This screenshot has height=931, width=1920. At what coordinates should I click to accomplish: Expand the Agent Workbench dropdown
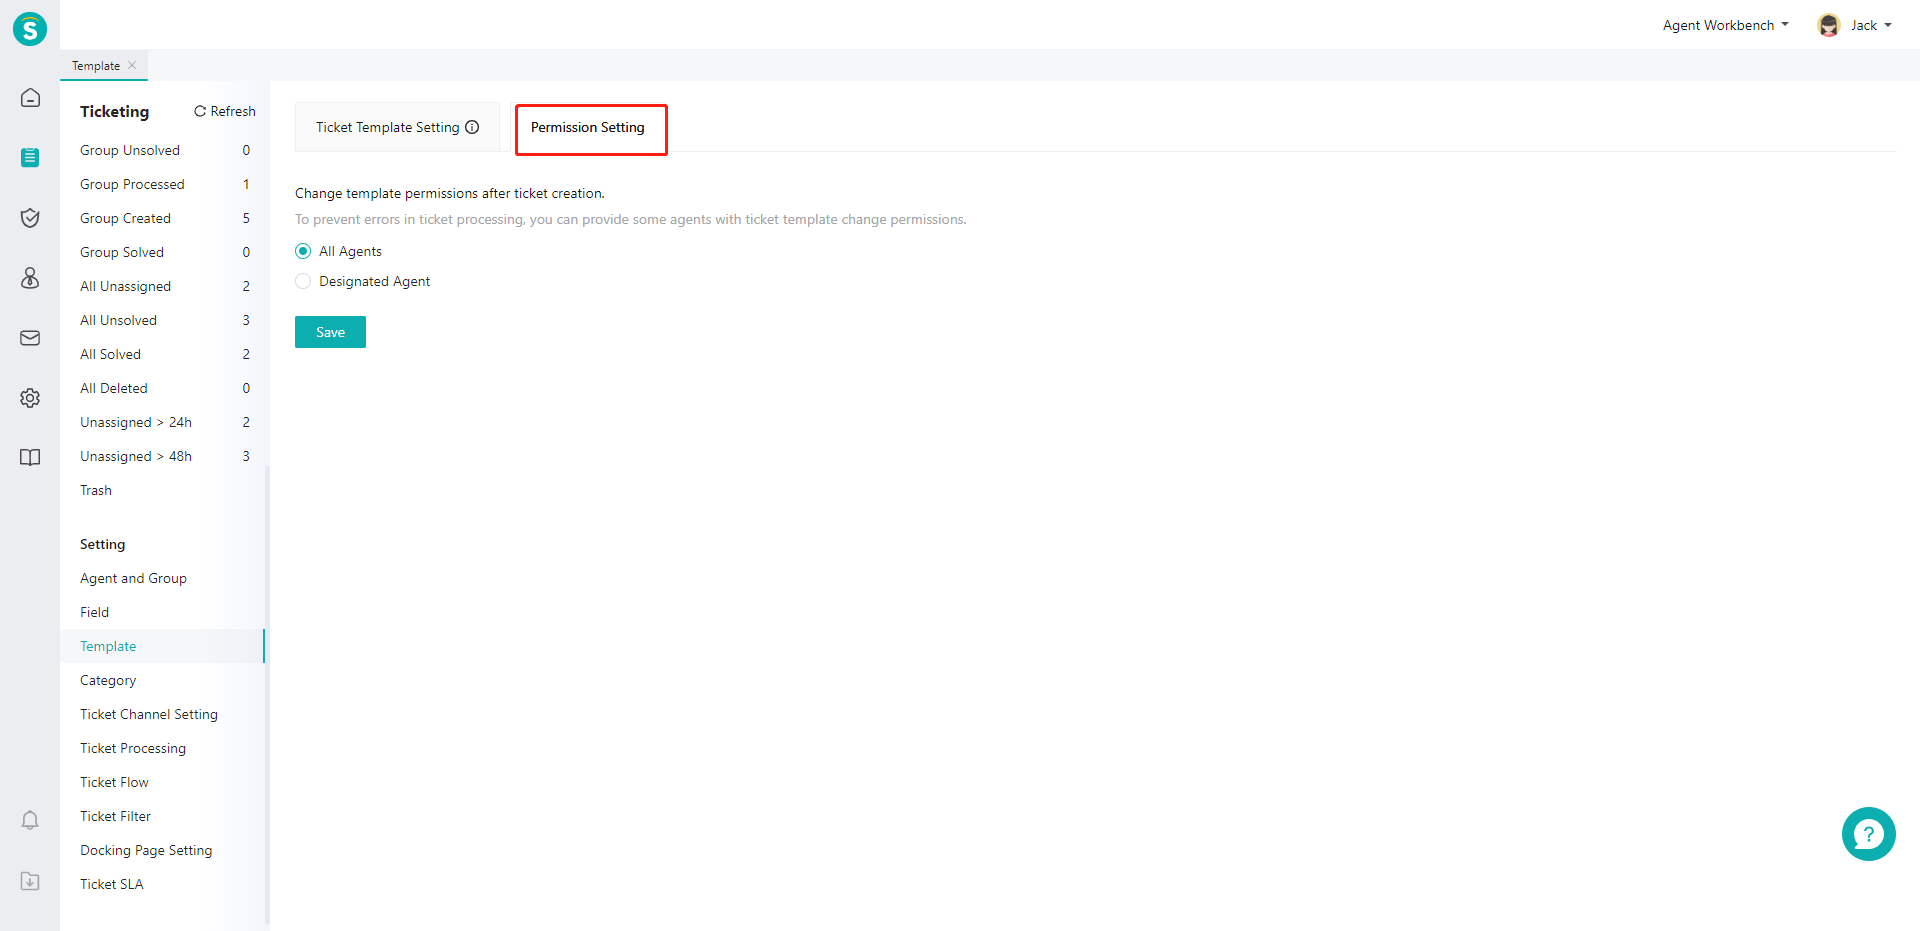coord(1725,25)
